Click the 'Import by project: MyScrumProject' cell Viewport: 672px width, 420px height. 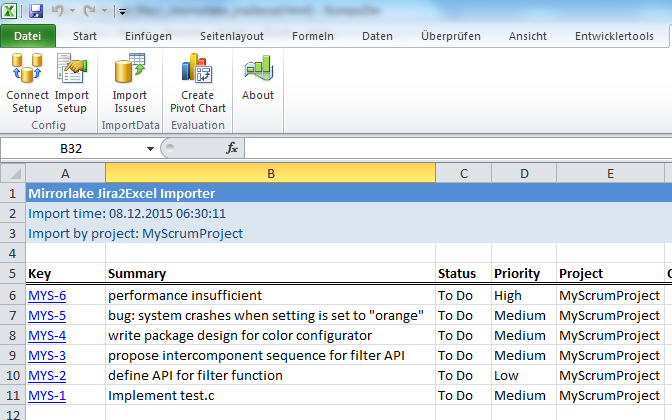(135, 234)
